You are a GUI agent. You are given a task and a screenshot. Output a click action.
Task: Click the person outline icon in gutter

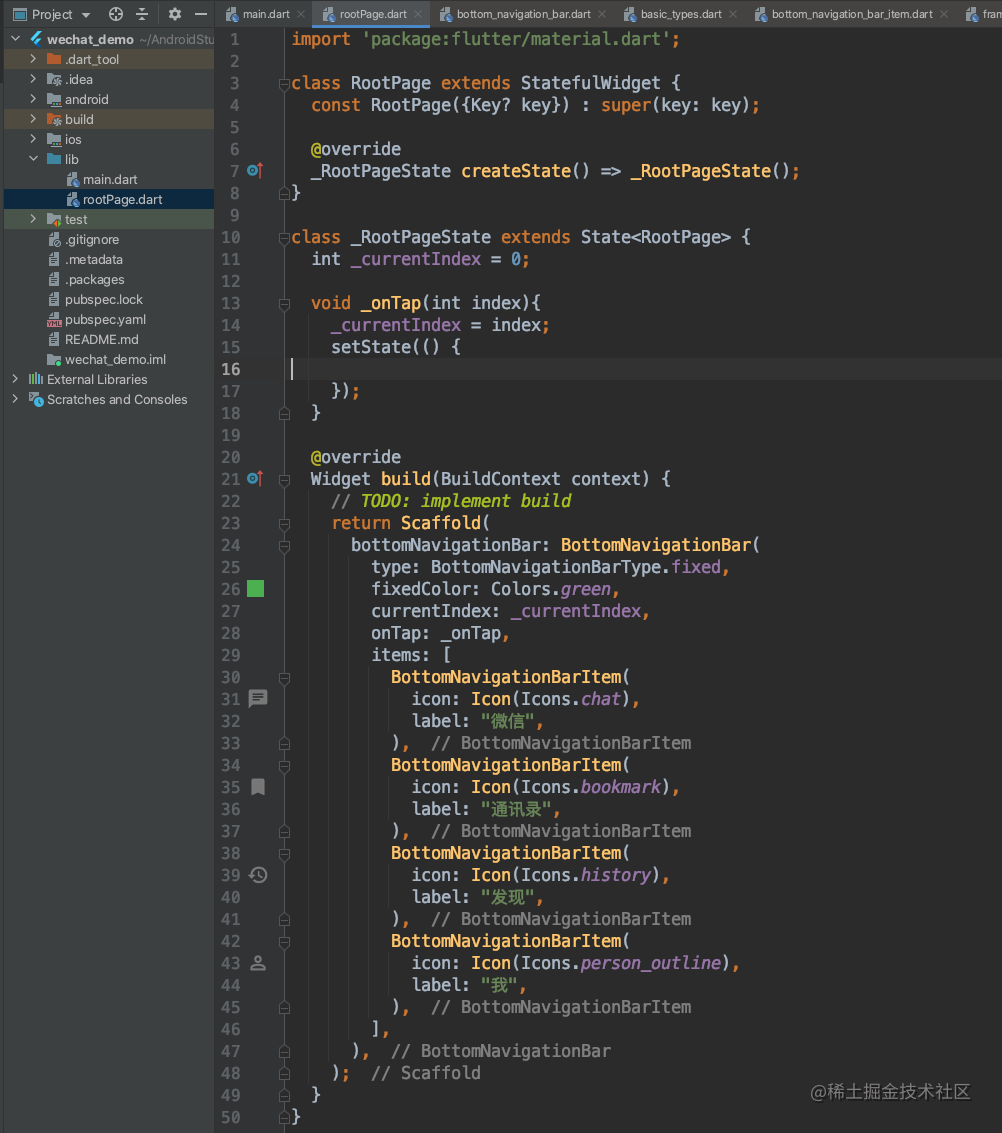(258, 963)
